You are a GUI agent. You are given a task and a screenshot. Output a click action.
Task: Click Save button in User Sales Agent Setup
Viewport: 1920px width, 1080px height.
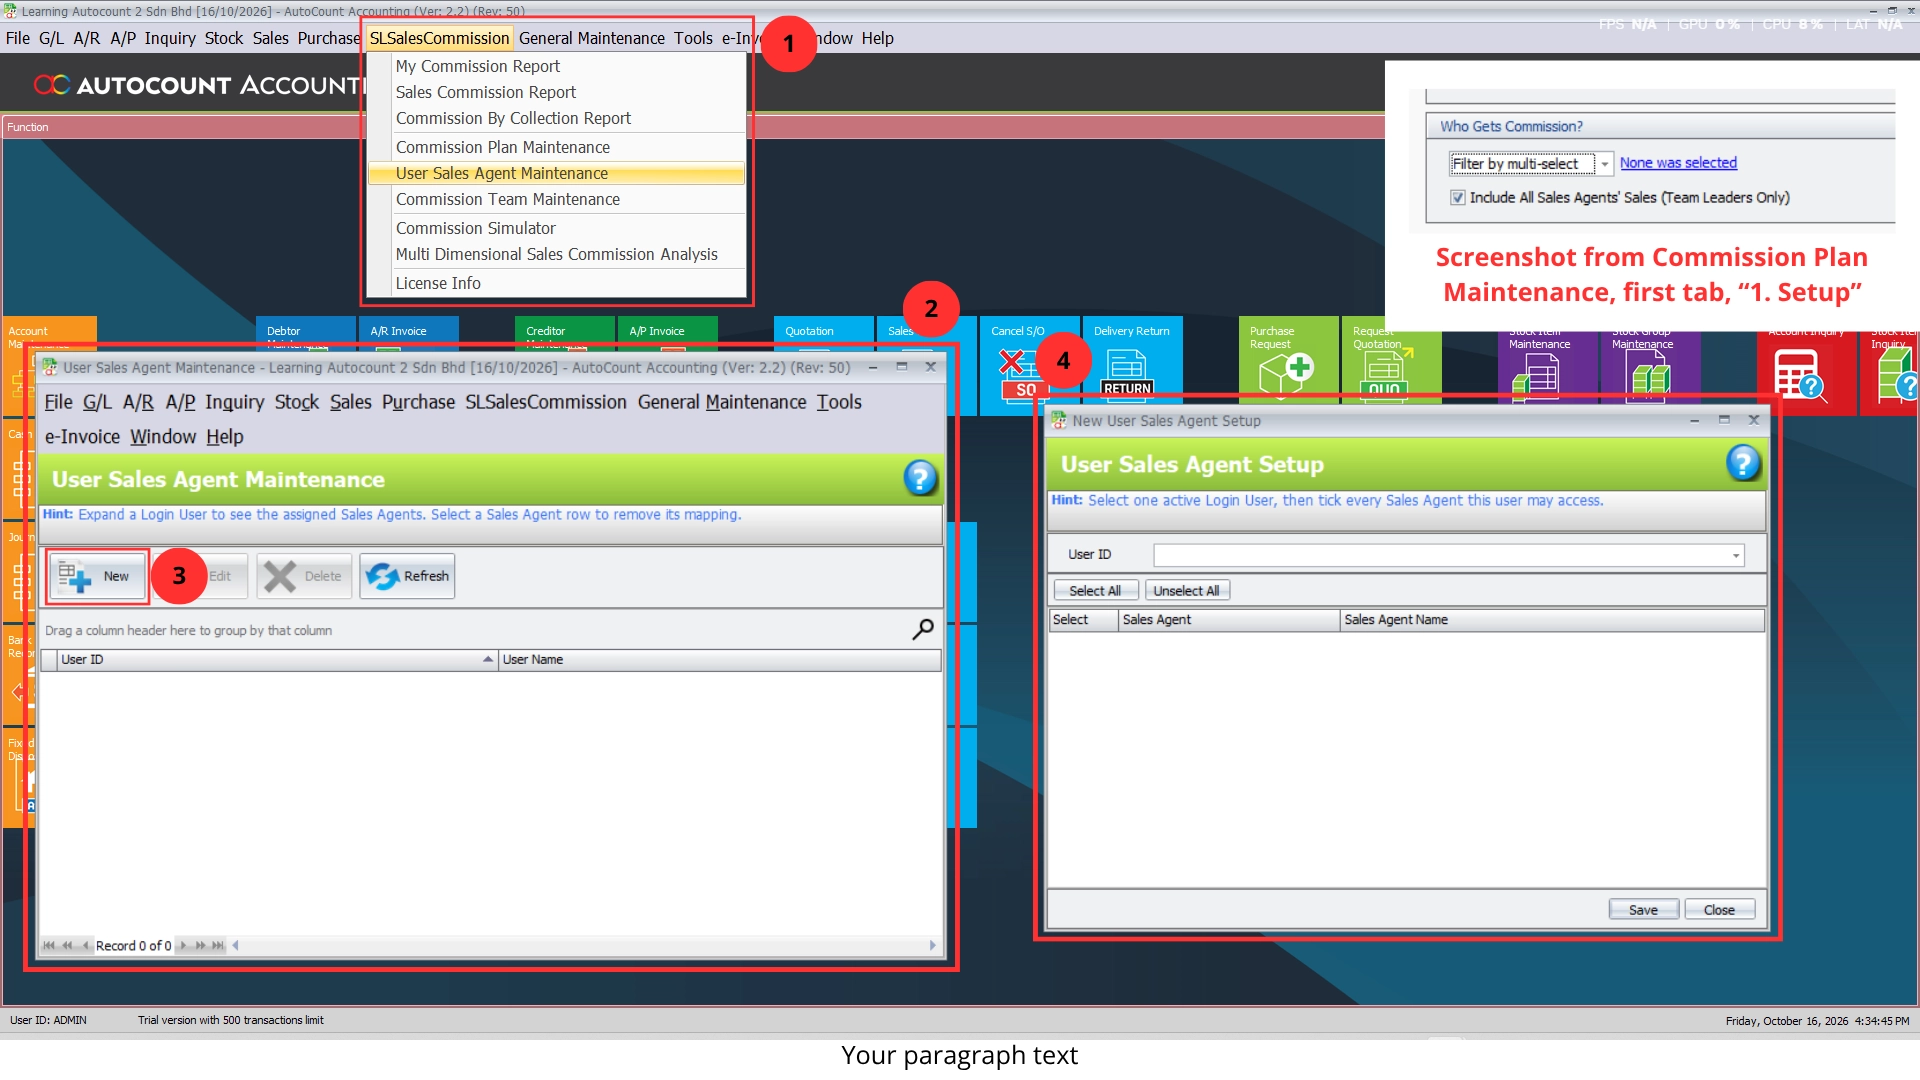pos(1643,910)
